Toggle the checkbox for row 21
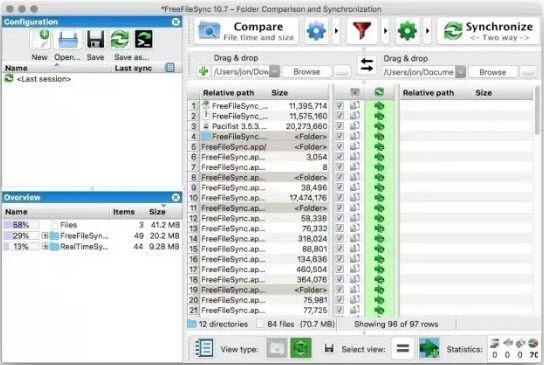Screen dimensions: 544x365 coord(340,310)
